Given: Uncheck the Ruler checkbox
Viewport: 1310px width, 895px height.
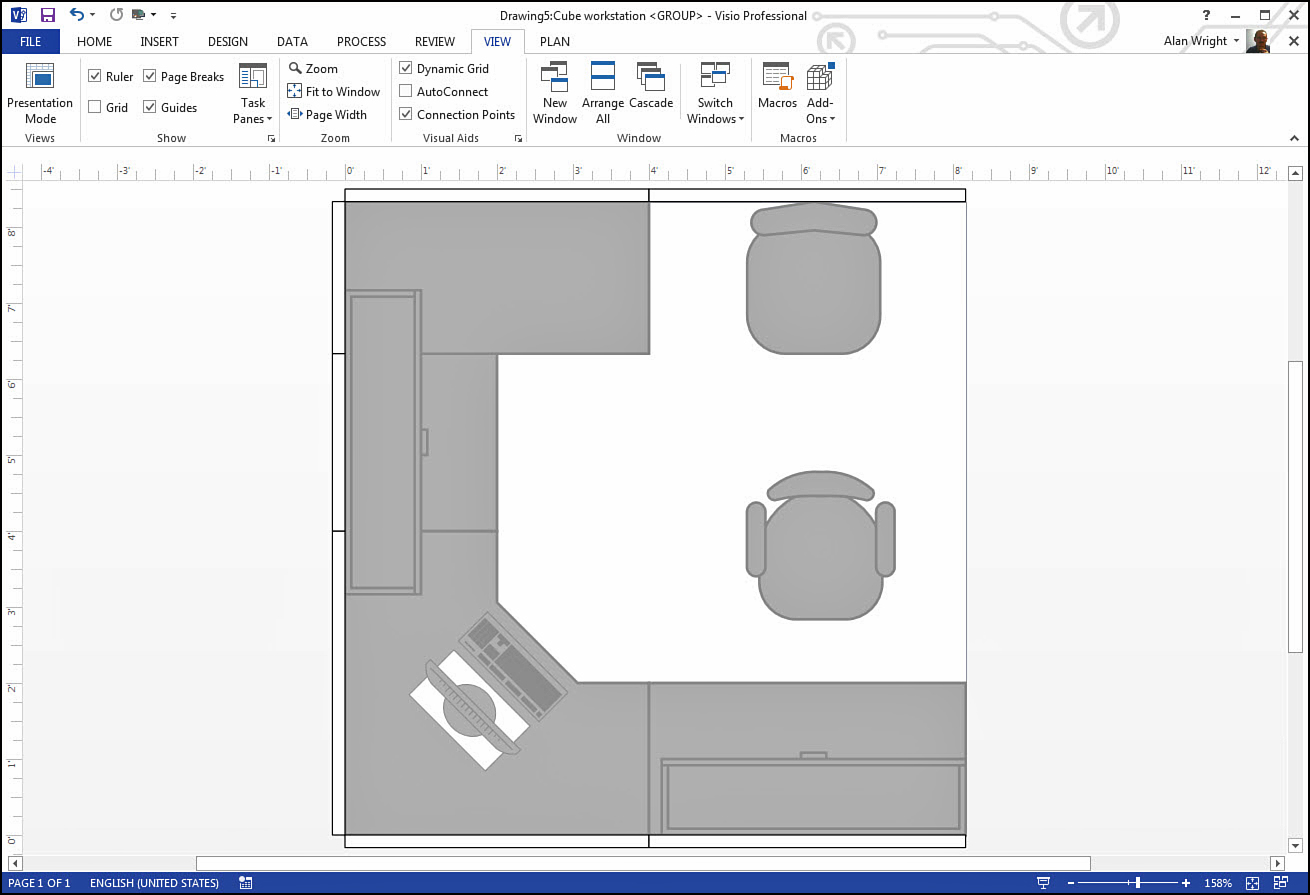Looking at the screenshot, I should pos(94,76).
